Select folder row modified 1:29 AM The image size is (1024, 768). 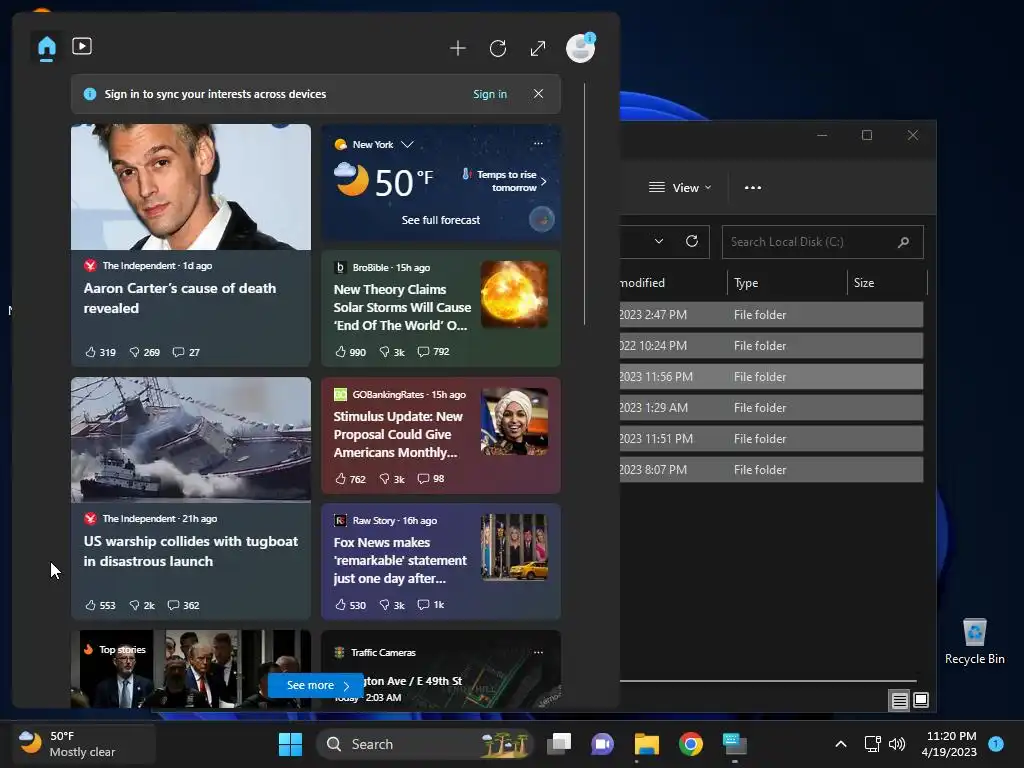(x=771, y=408)
